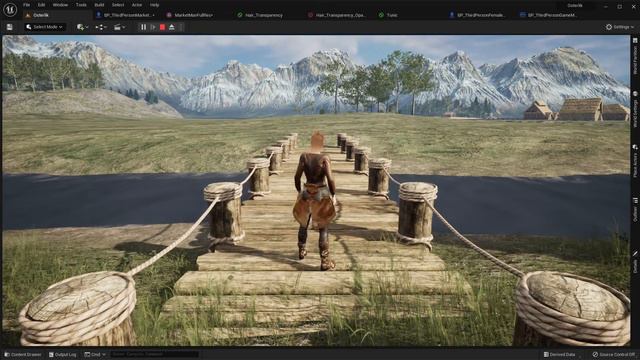Eject from the player controller

click(172, 27)
